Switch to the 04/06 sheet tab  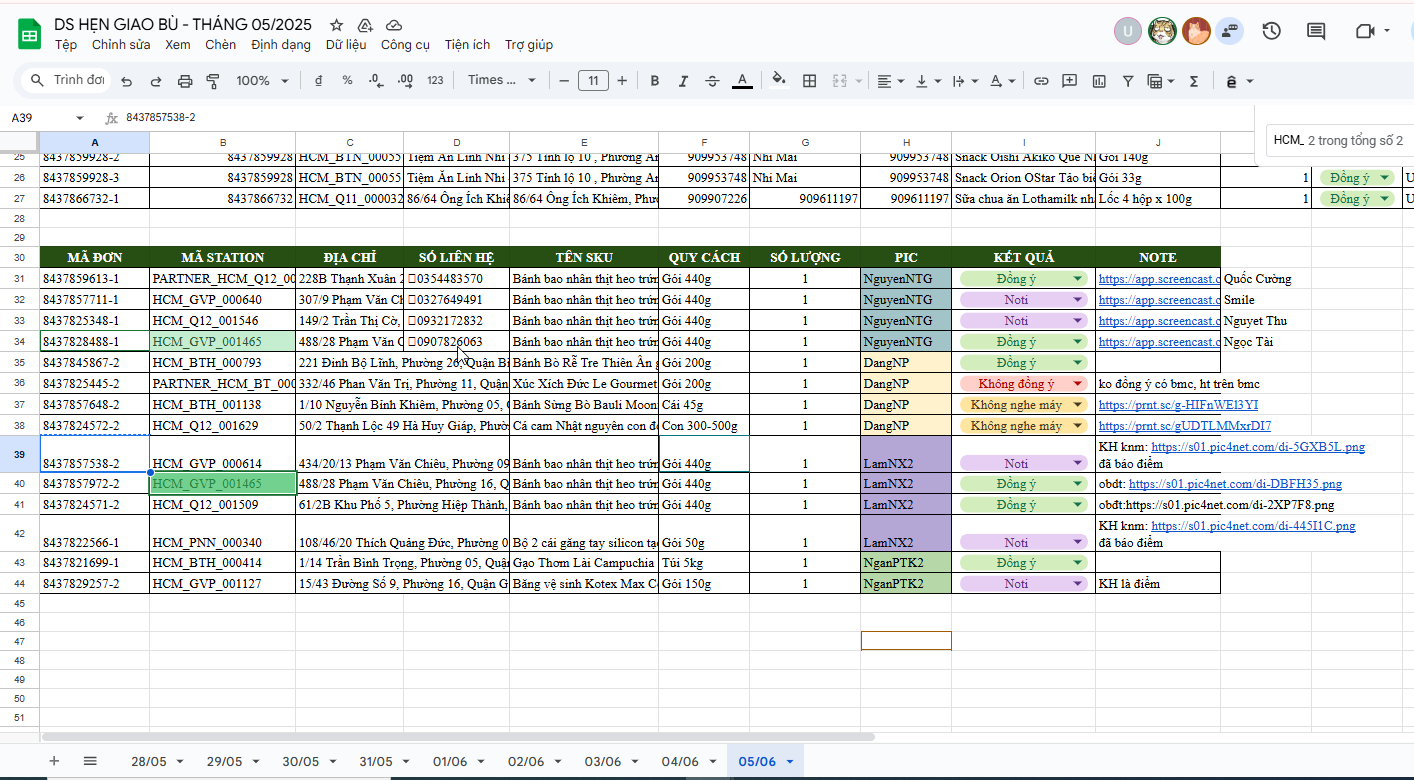point(687,761)
